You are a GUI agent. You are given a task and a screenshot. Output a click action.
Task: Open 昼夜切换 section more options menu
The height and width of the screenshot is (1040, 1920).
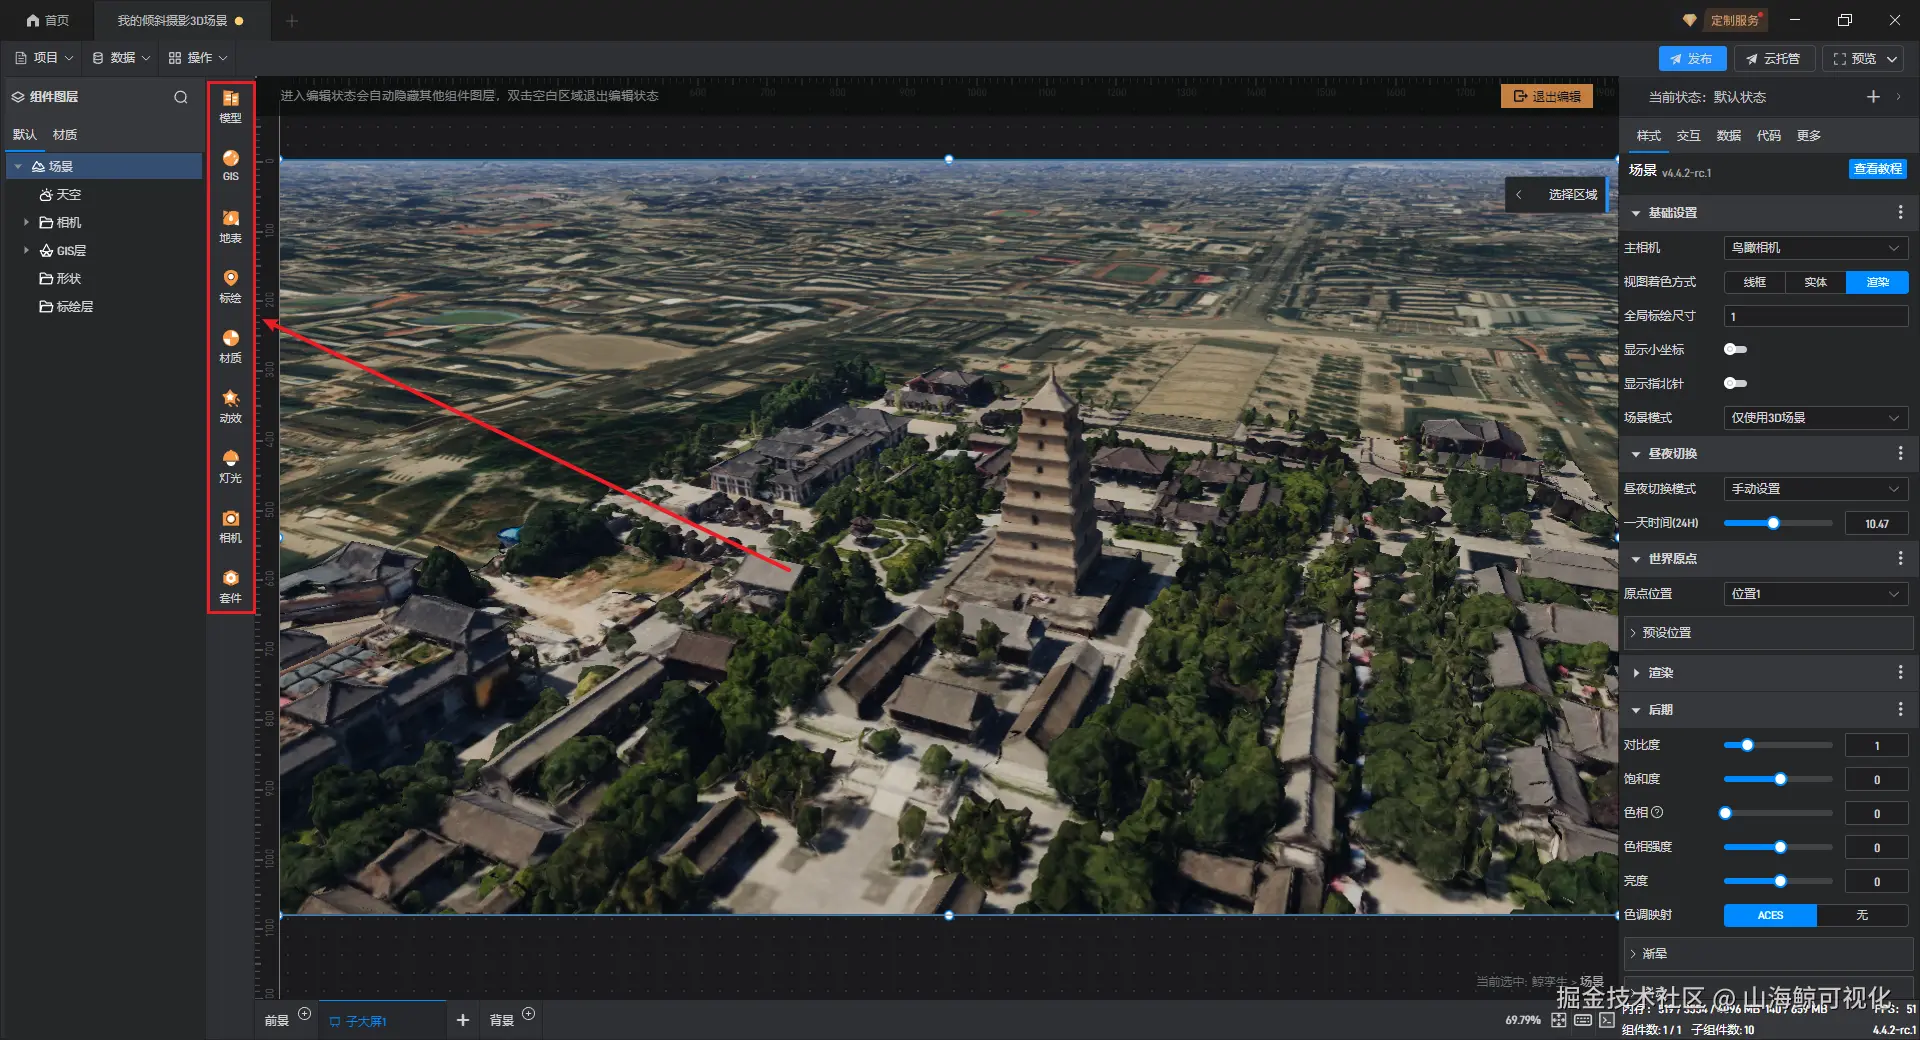click(1900, 453)
